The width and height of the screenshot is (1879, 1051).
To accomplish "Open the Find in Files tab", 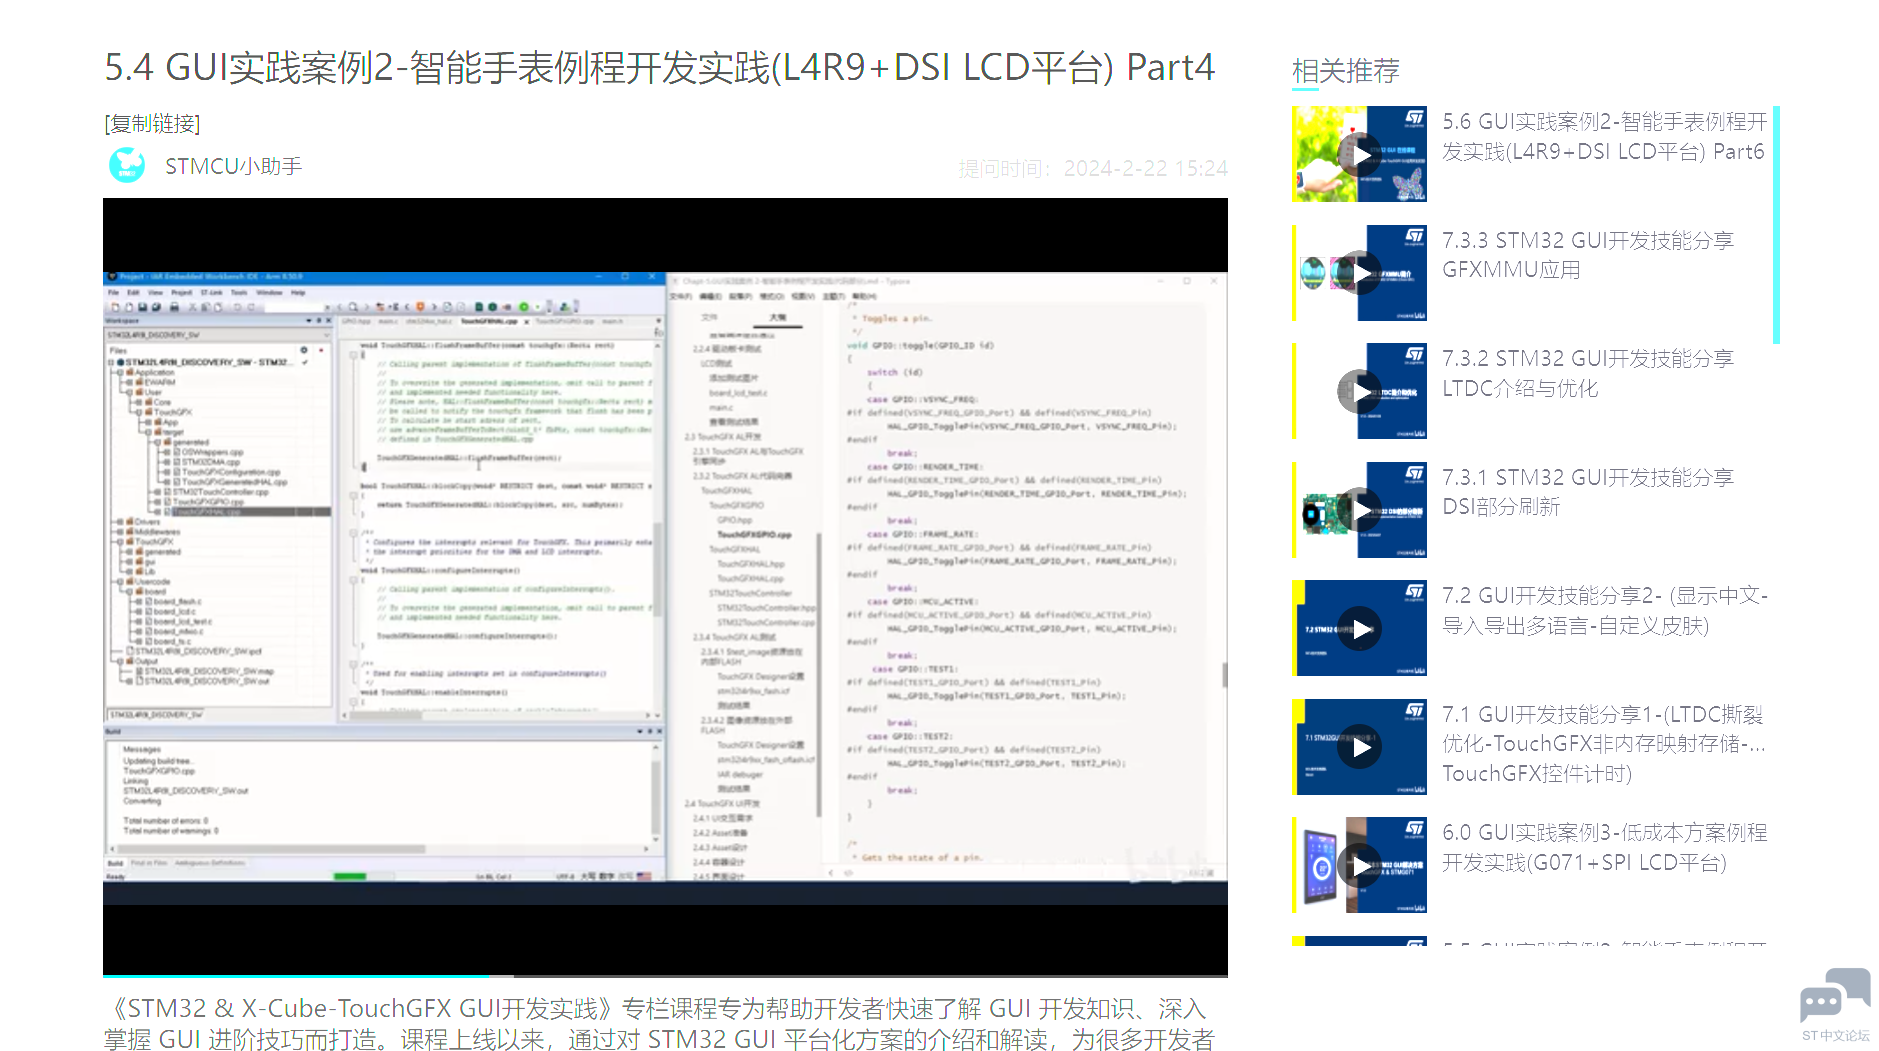I will click(149, 863).
